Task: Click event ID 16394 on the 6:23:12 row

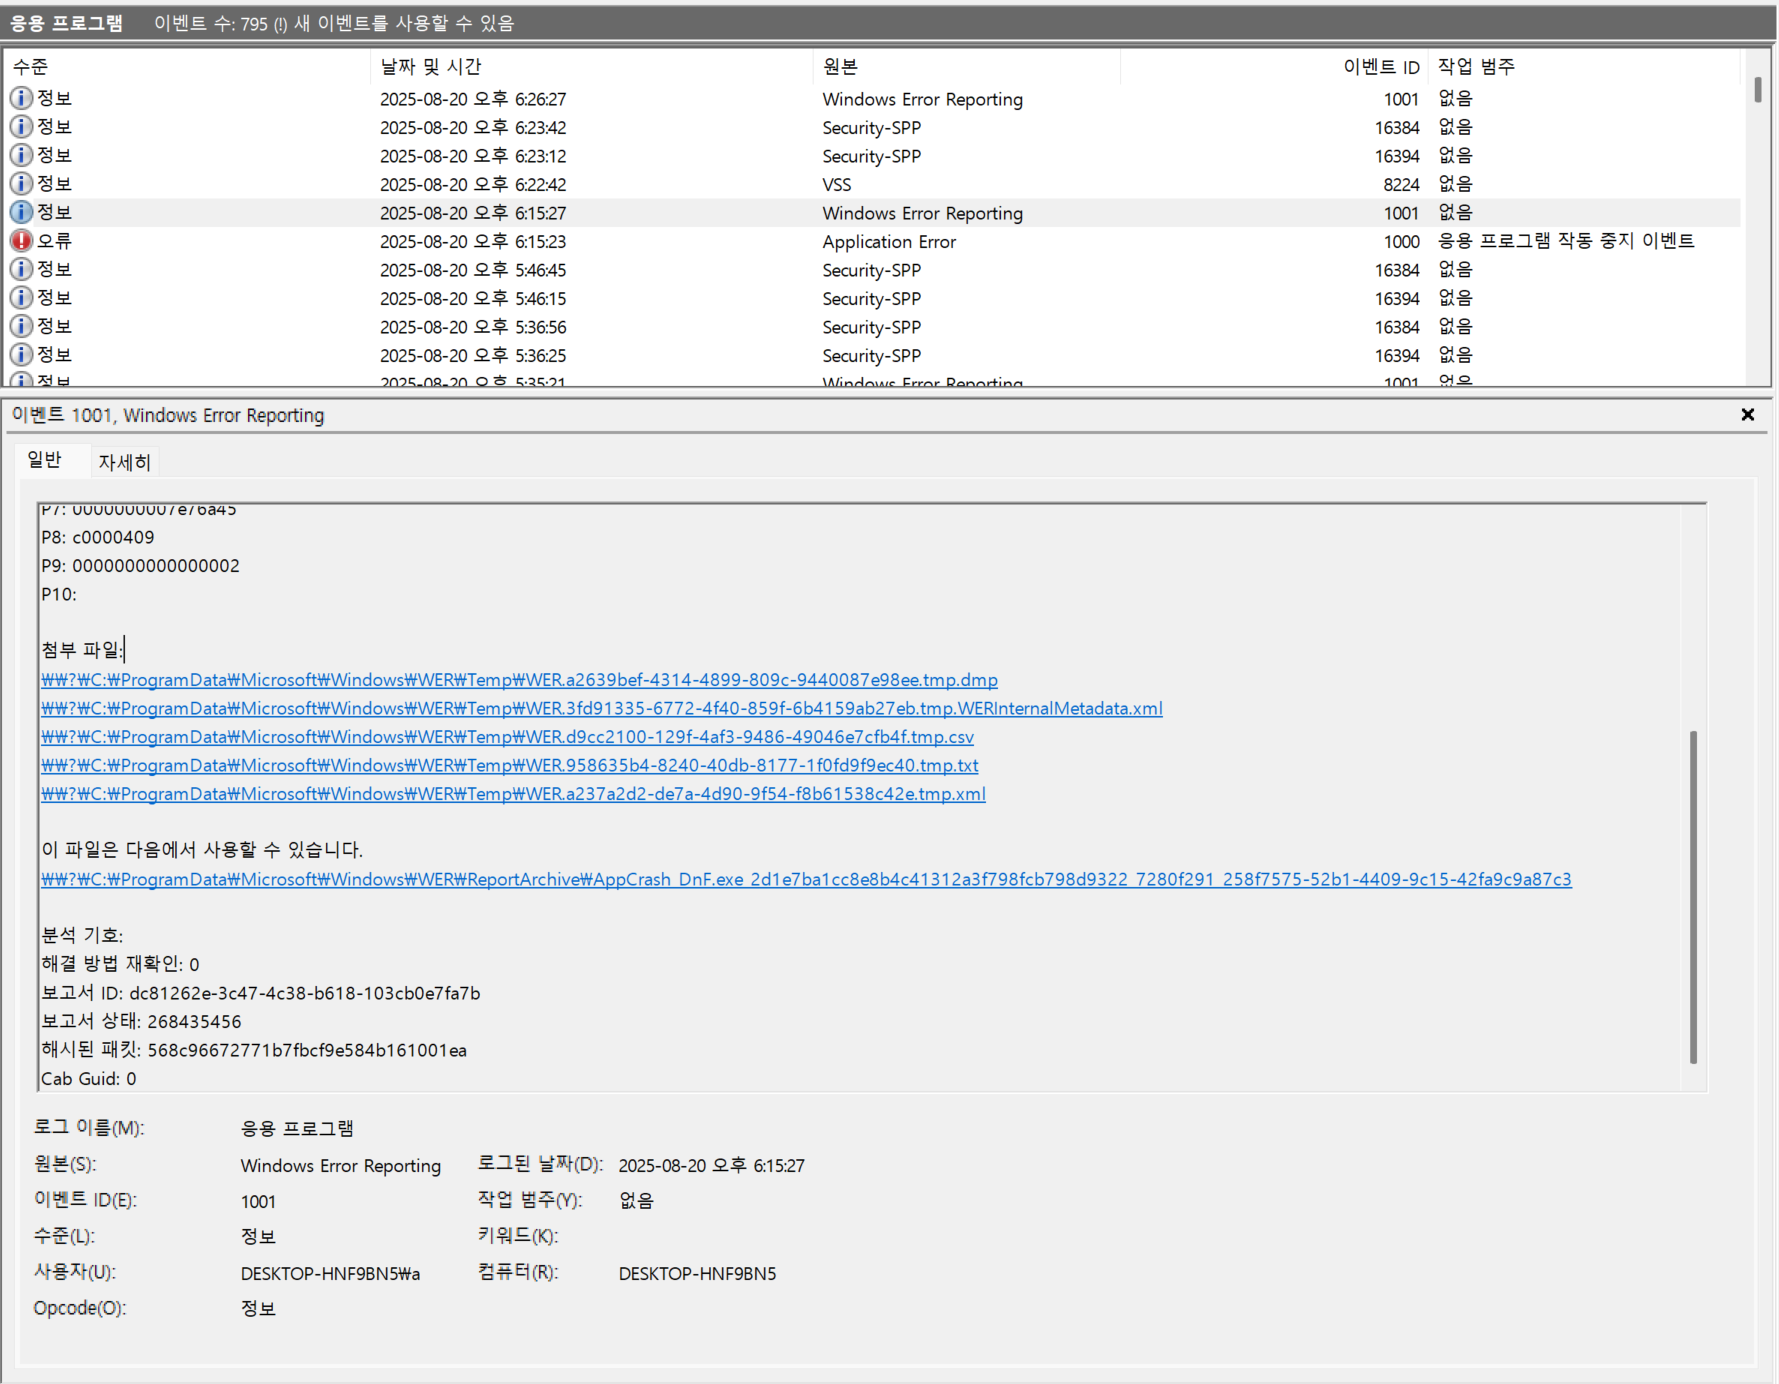Action: click(x=1397, y=156)
